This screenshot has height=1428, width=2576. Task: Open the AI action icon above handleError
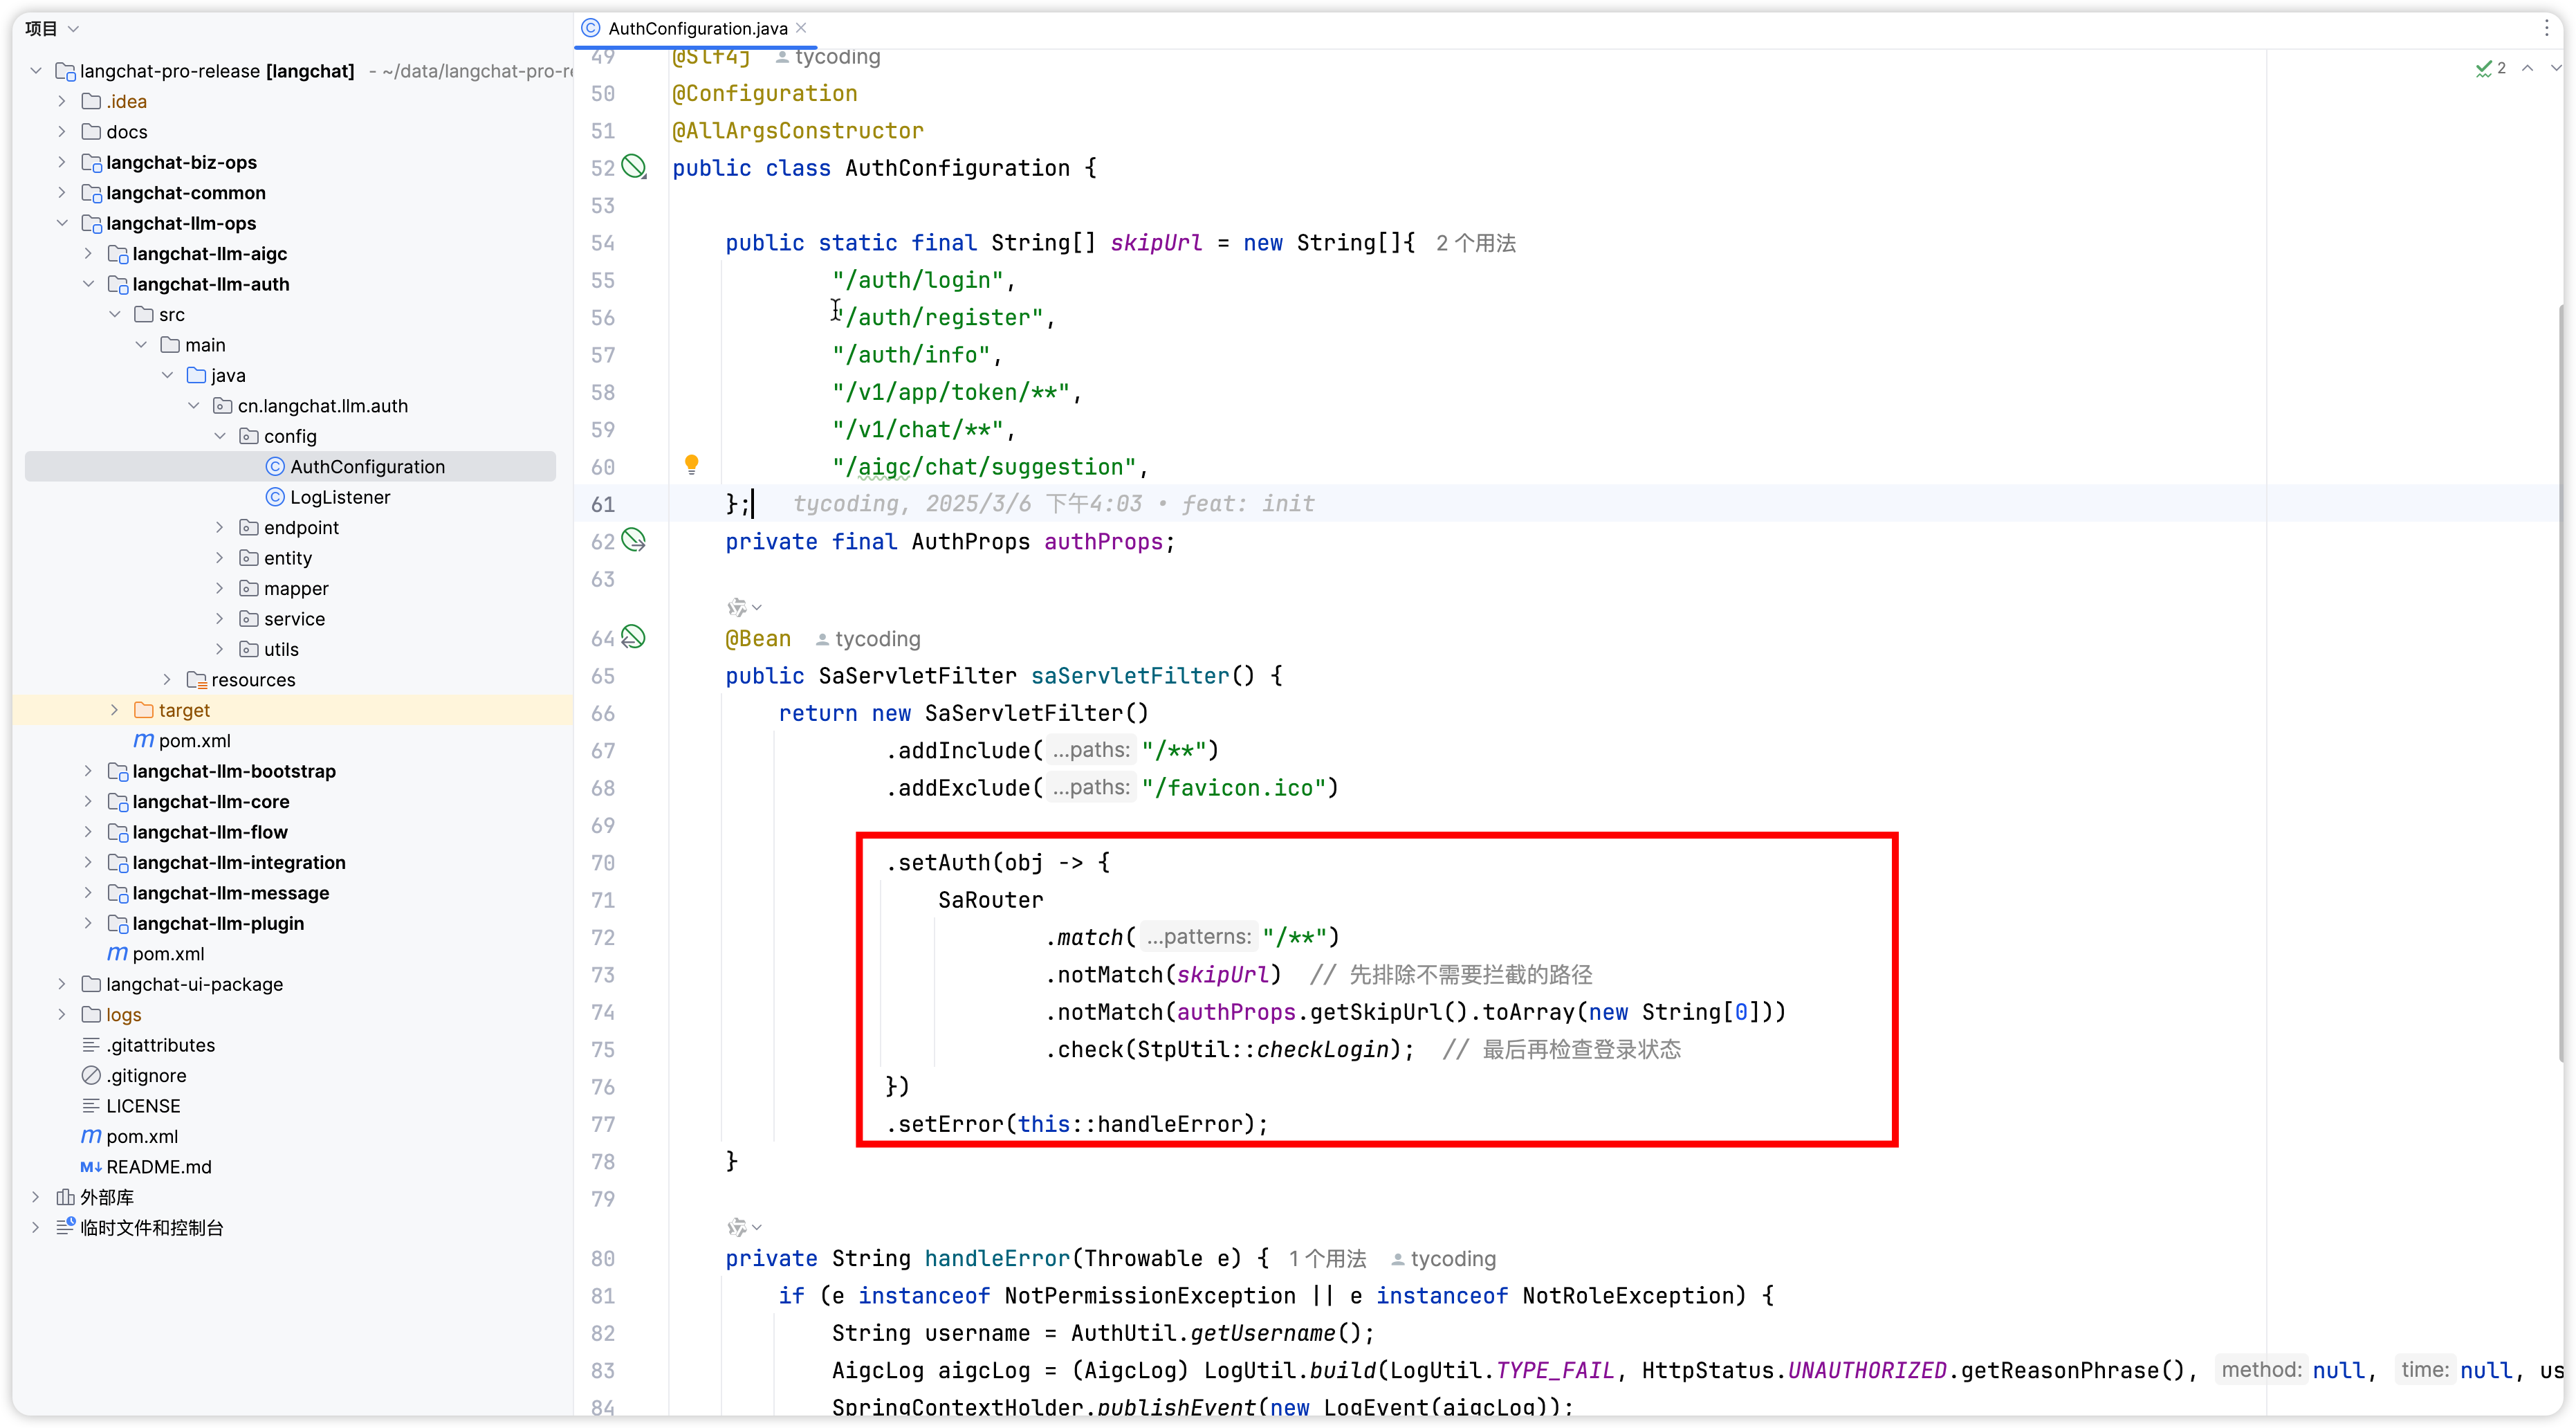coord(739,1227)
